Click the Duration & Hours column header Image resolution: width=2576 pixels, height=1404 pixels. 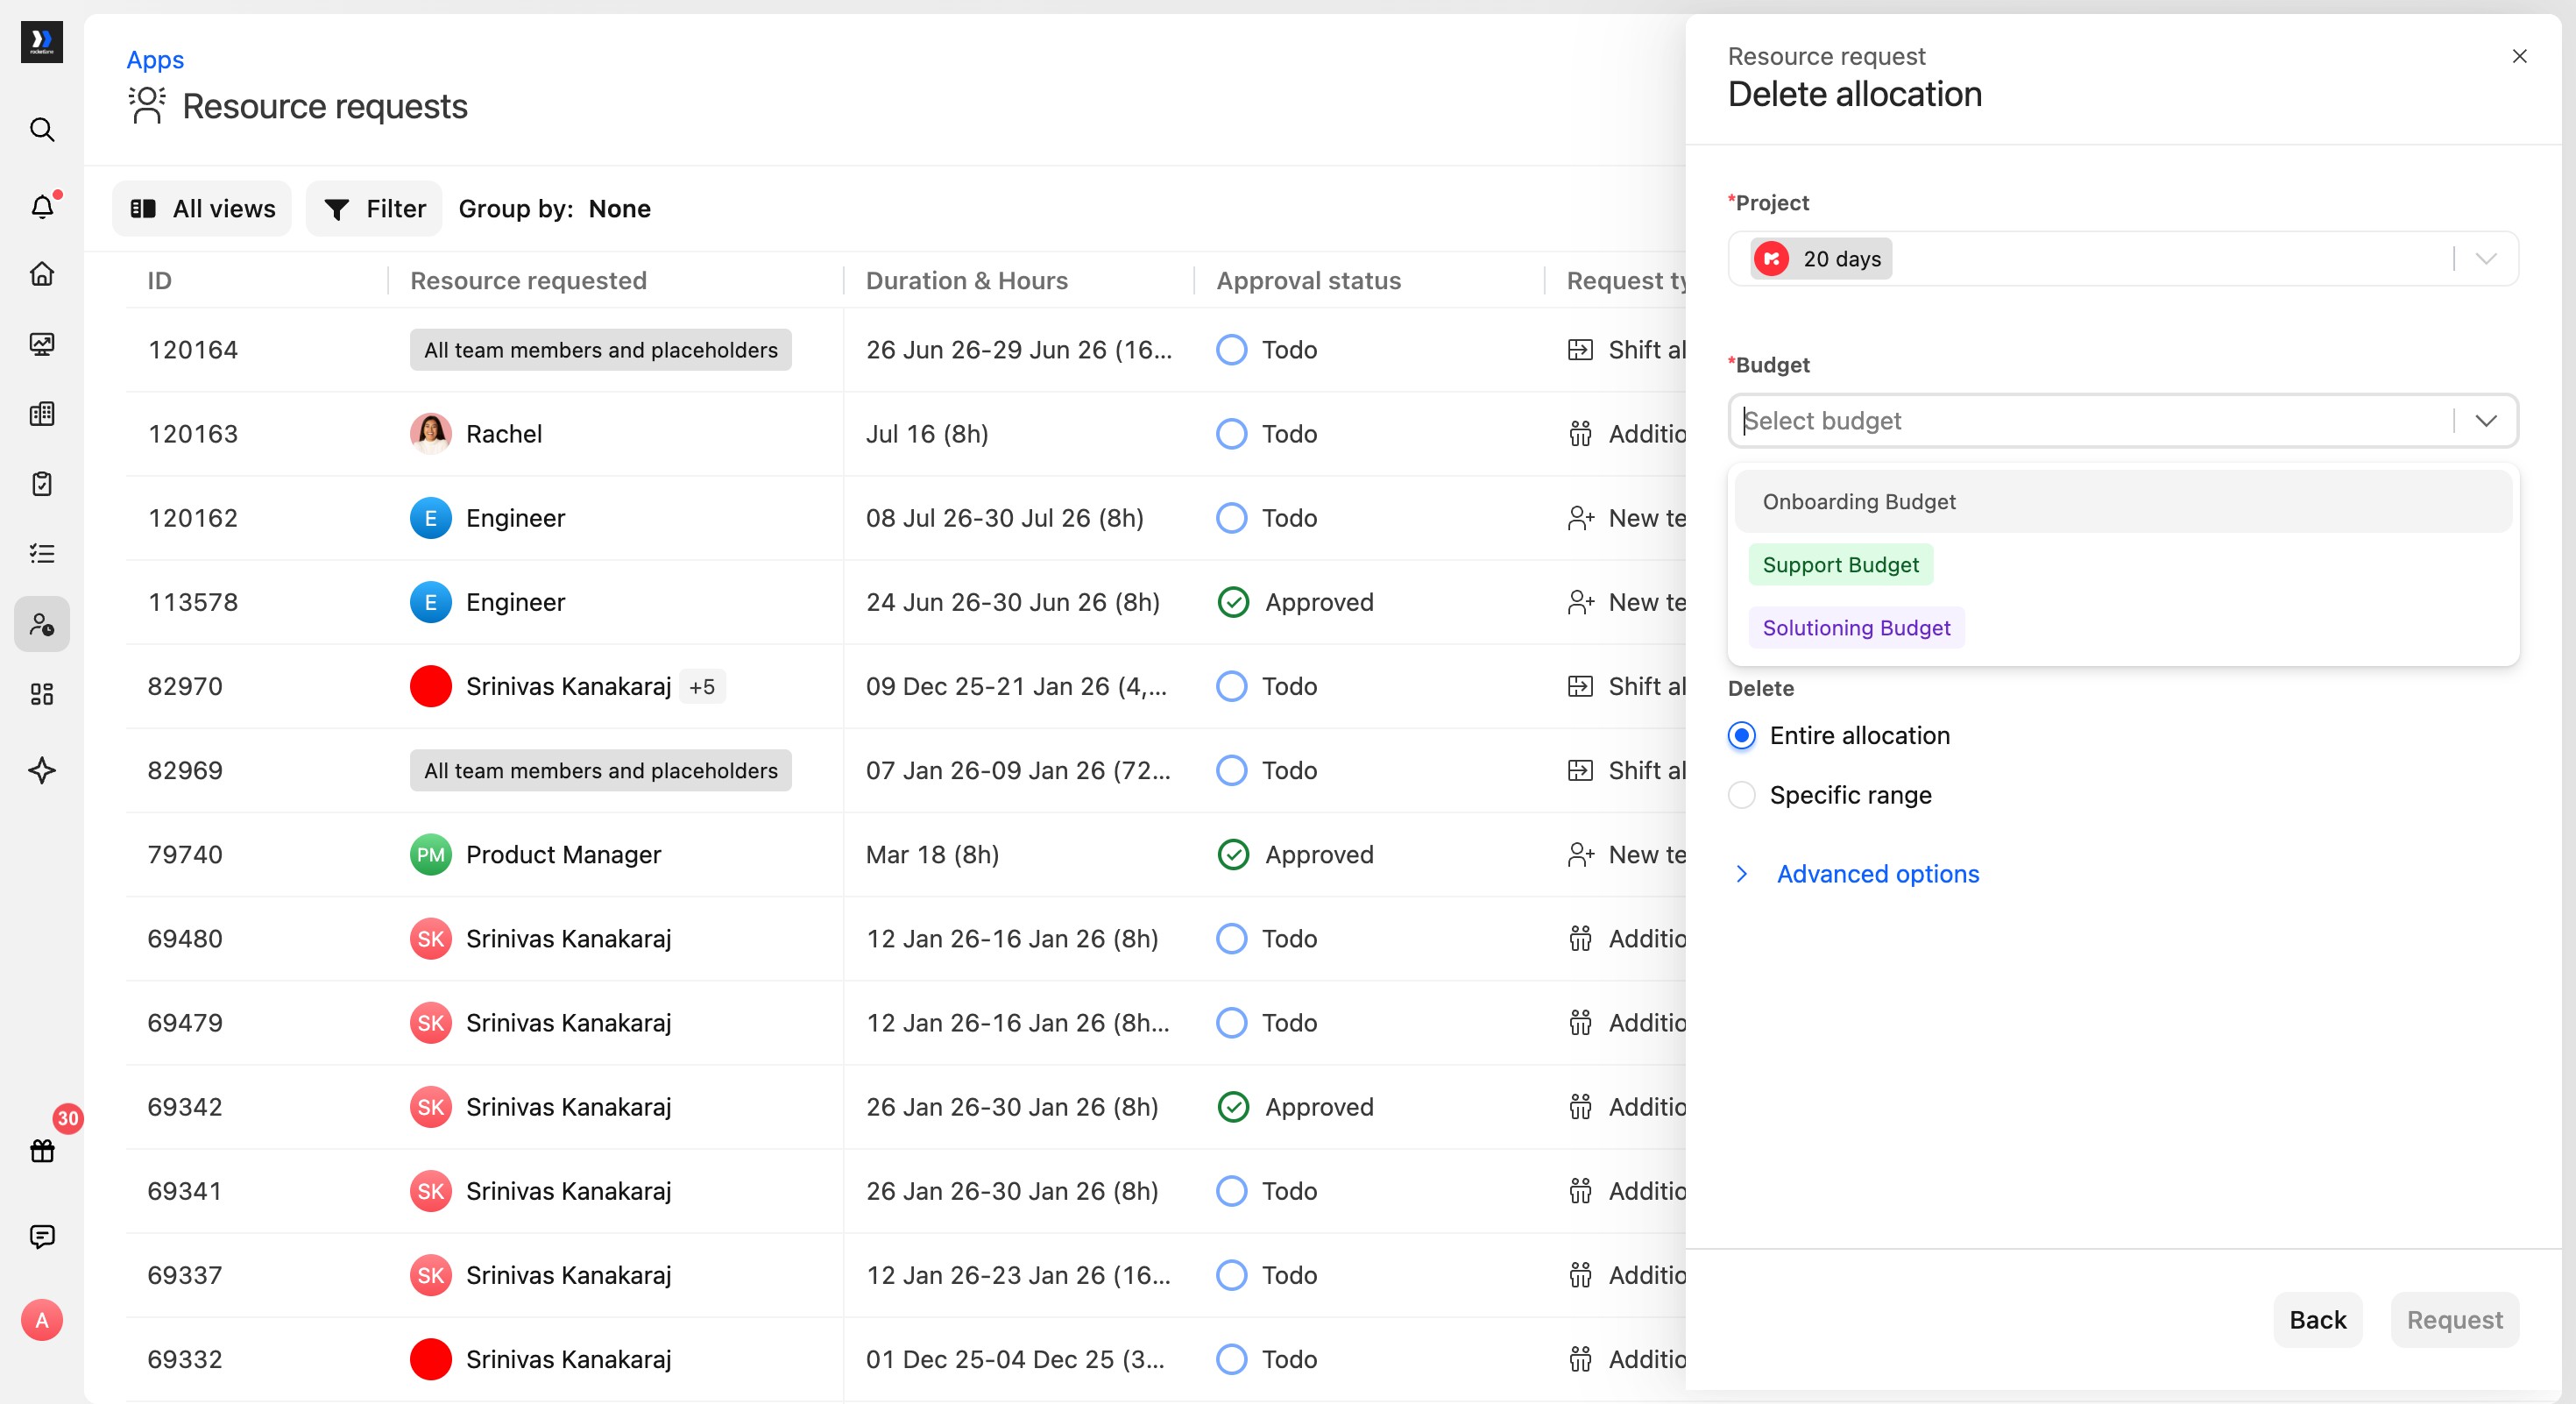click(x=966, y=281)
